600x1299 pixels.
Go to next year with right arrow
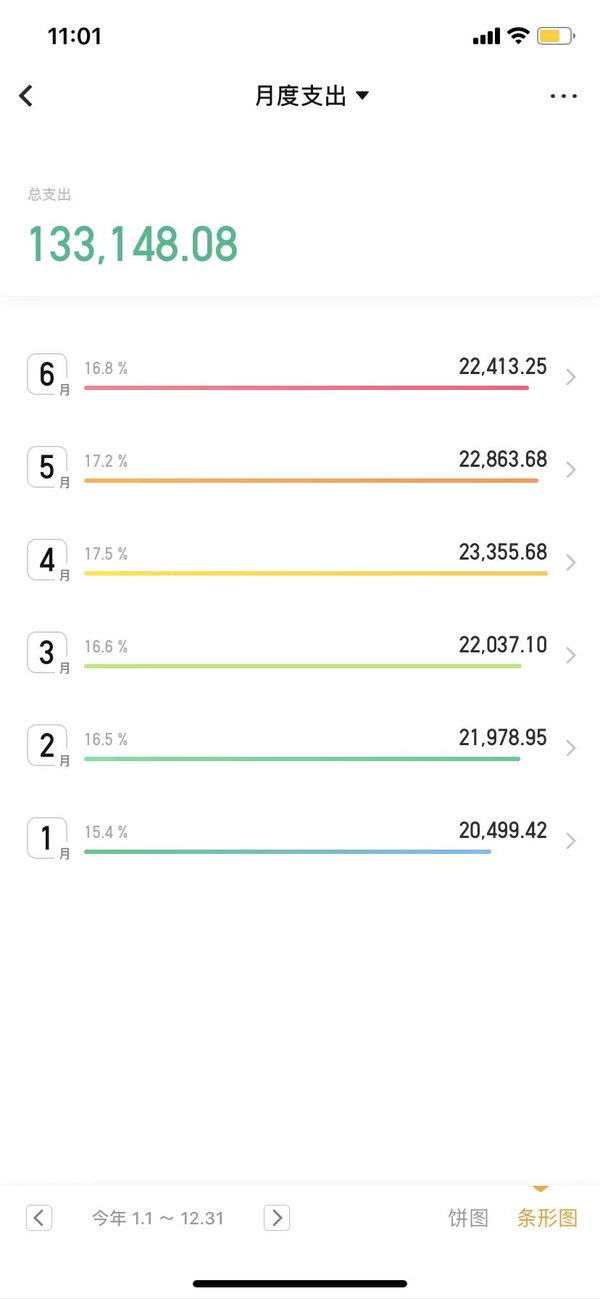coord(277,1217)
